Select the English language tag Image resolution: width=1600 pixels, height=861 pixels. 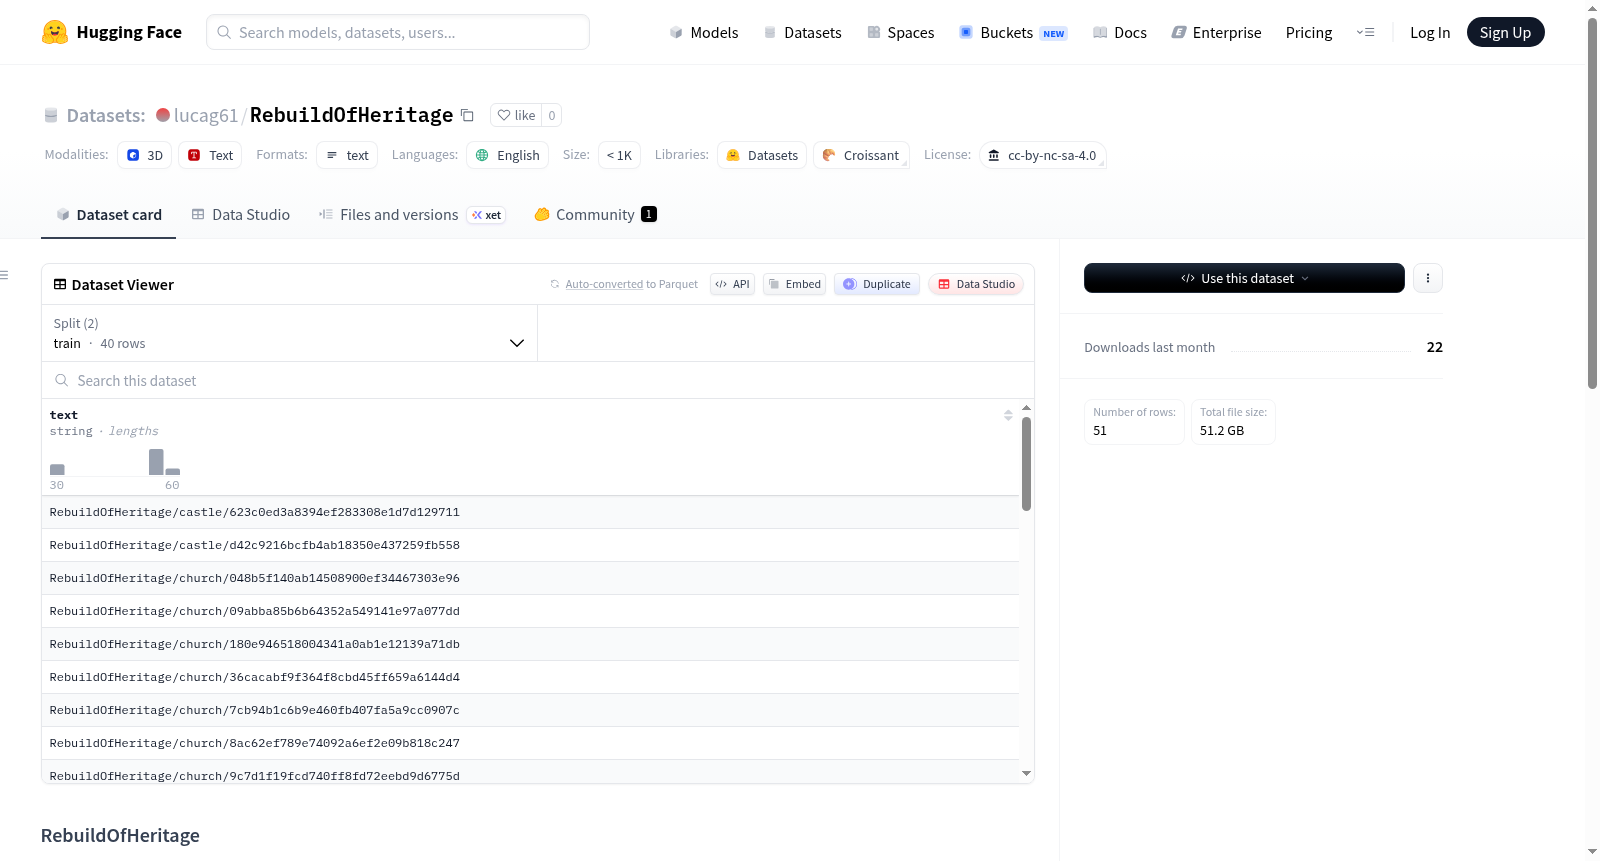(x=508, y=155)
